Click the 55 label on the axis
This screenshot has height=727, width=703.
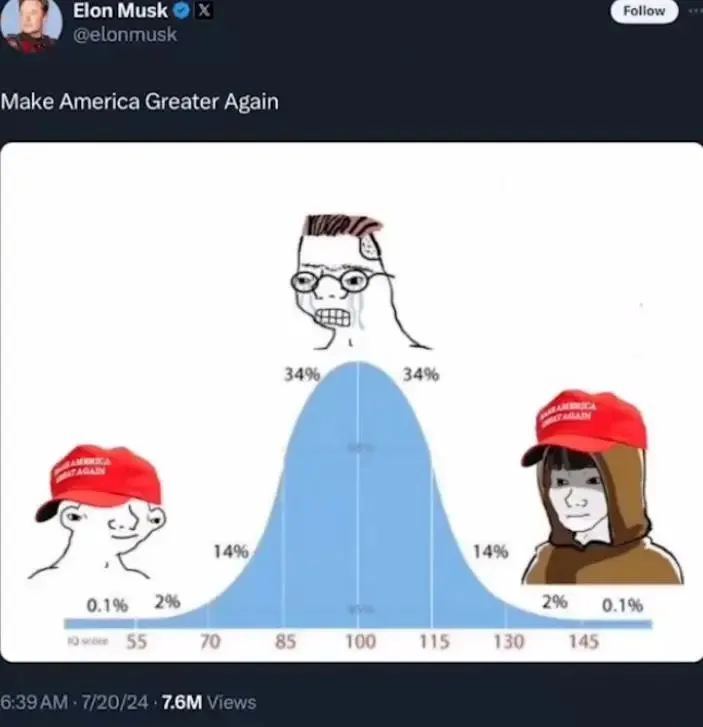[x=137, y=642]
